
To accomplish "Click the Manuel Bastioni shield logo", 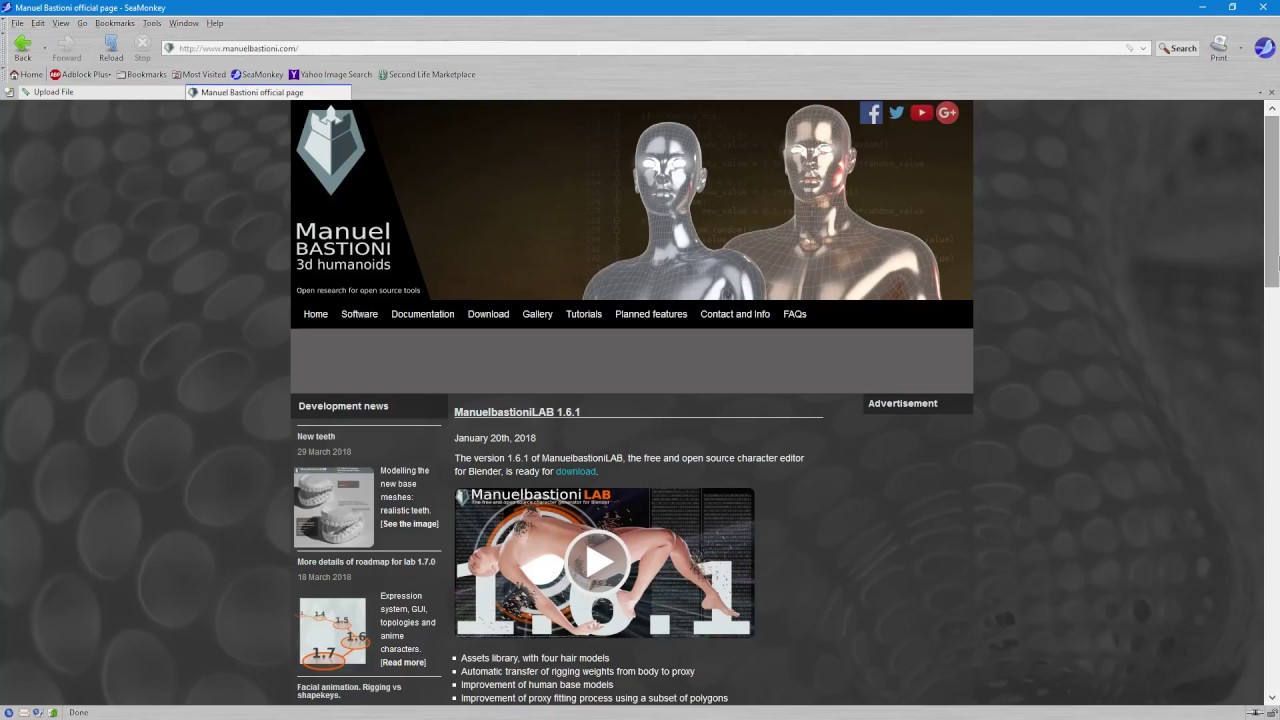I will pos(331,150).
